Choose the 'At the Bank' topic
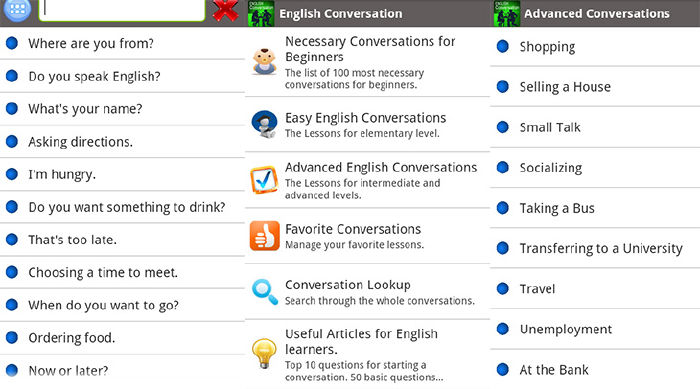700x389 pixels. pyautogui.click(x=595, y=370)
